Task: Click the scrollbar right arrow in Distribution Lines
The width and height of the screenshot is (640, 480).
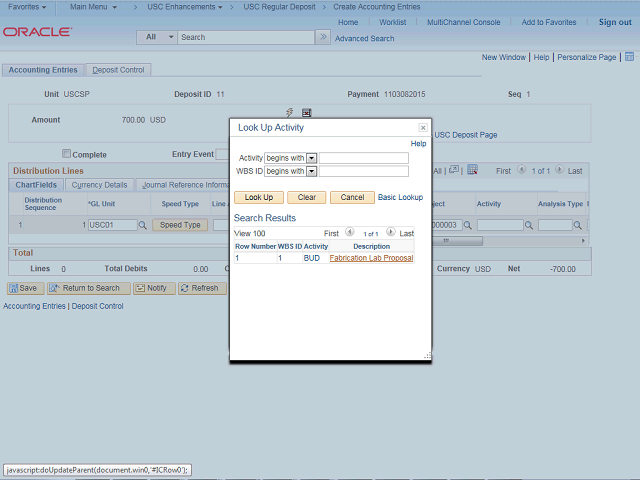Action: (x=583, y=241)
